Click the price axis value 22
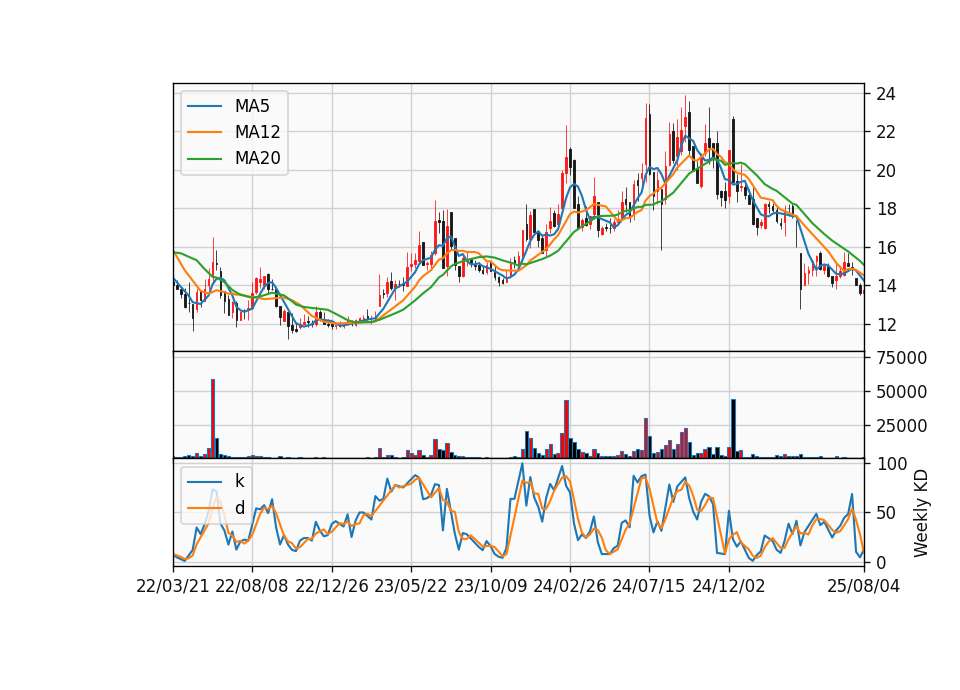960x690 pixels. (x=885, y=132)
